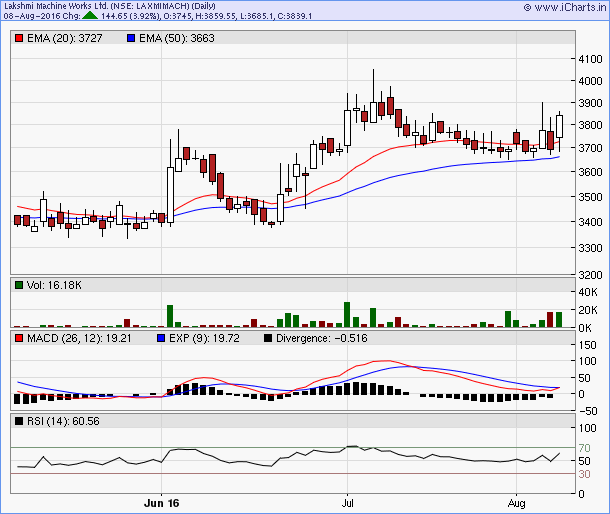Viewport: 610px width, 514px height.
Task: Click the 3500 price axis label
Action: point(590,196)
